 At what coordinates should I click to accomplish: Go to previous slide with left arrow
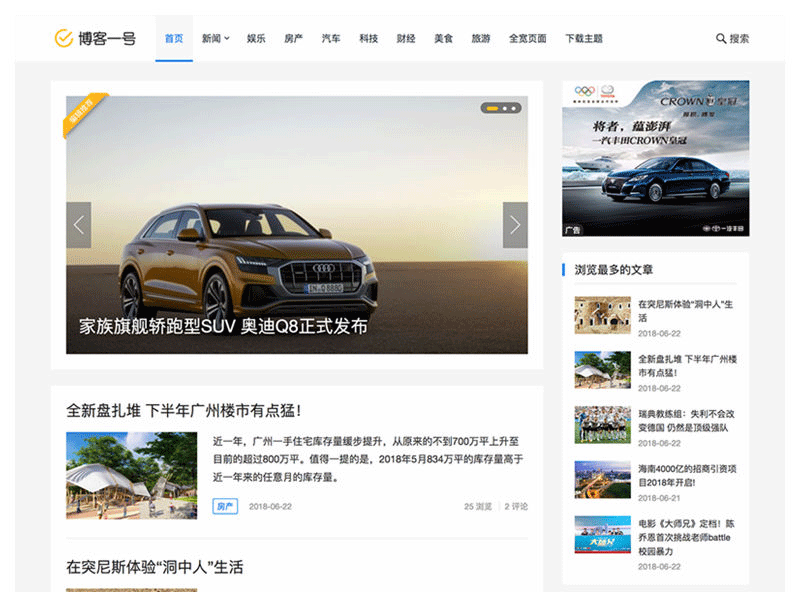coord(79,225)
